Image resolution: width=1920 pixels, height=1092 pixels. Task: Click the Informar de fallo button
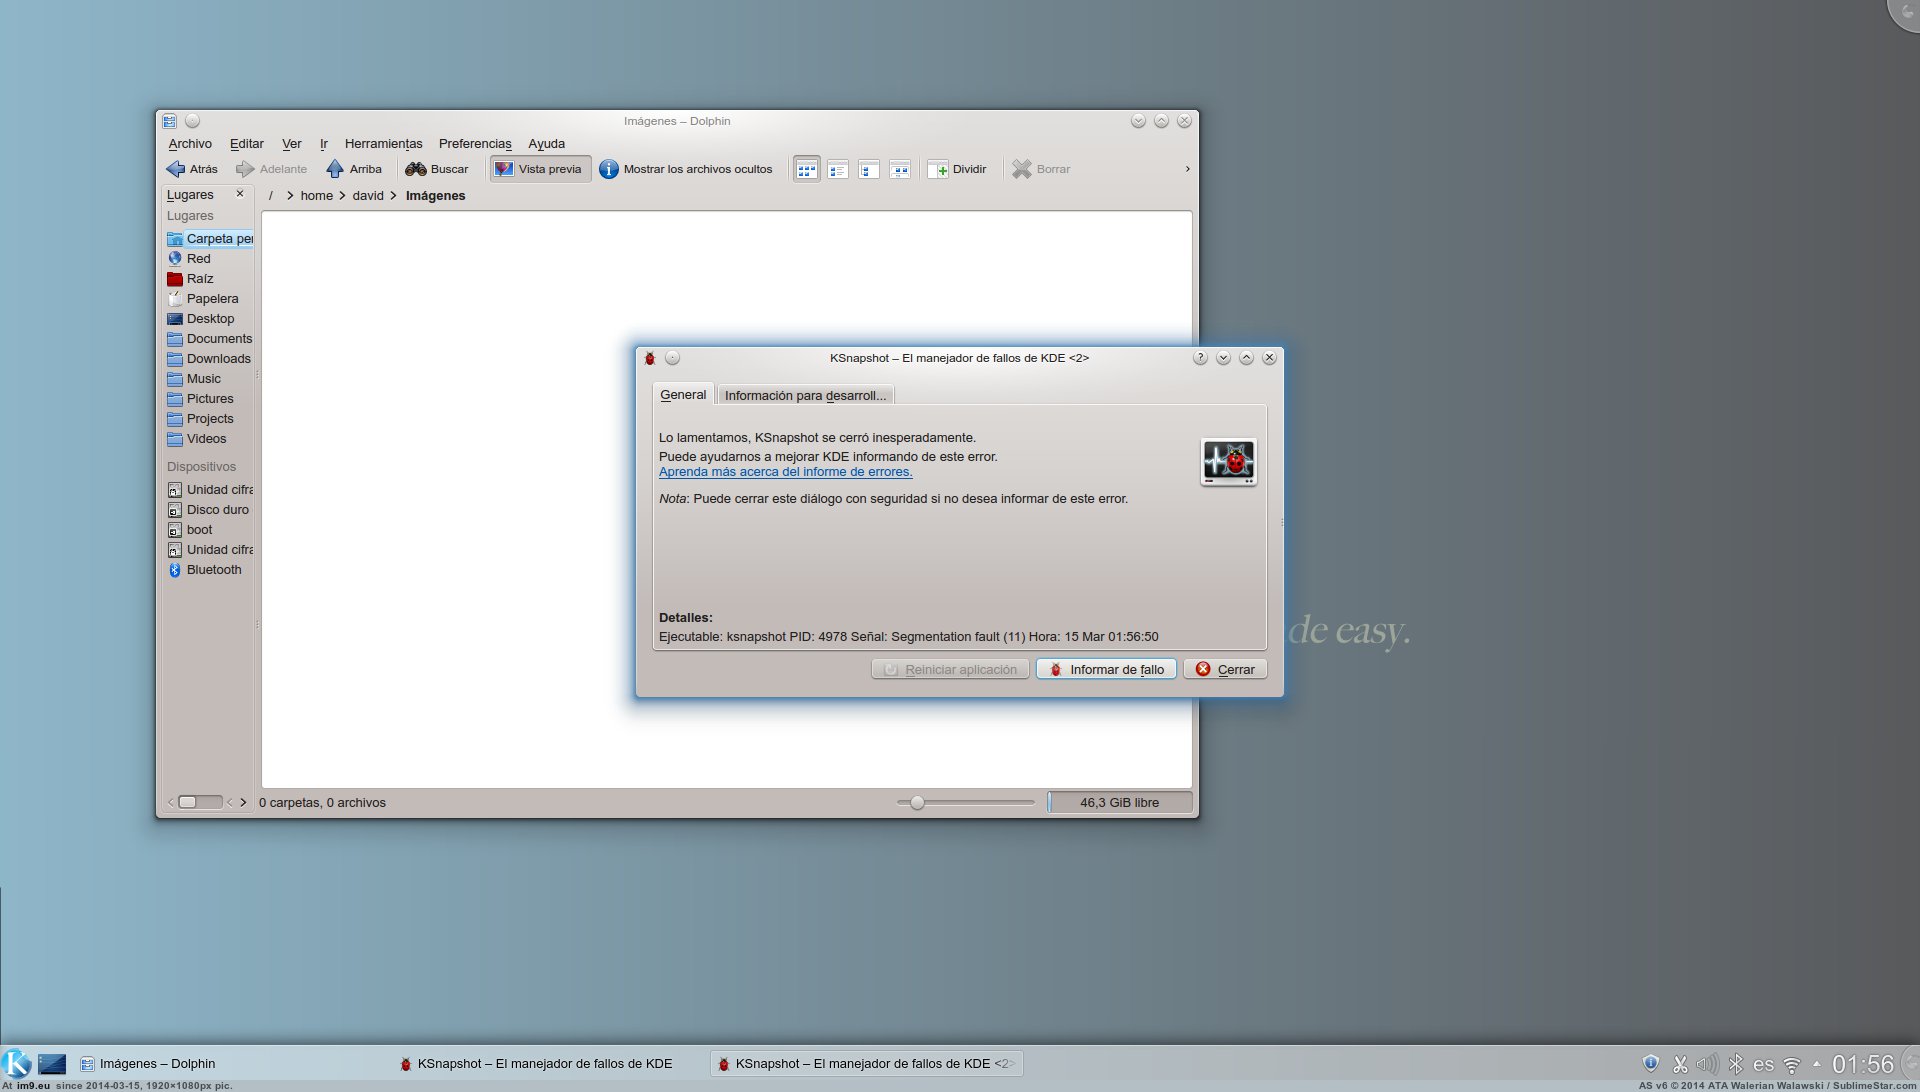tap(1106, 670)
